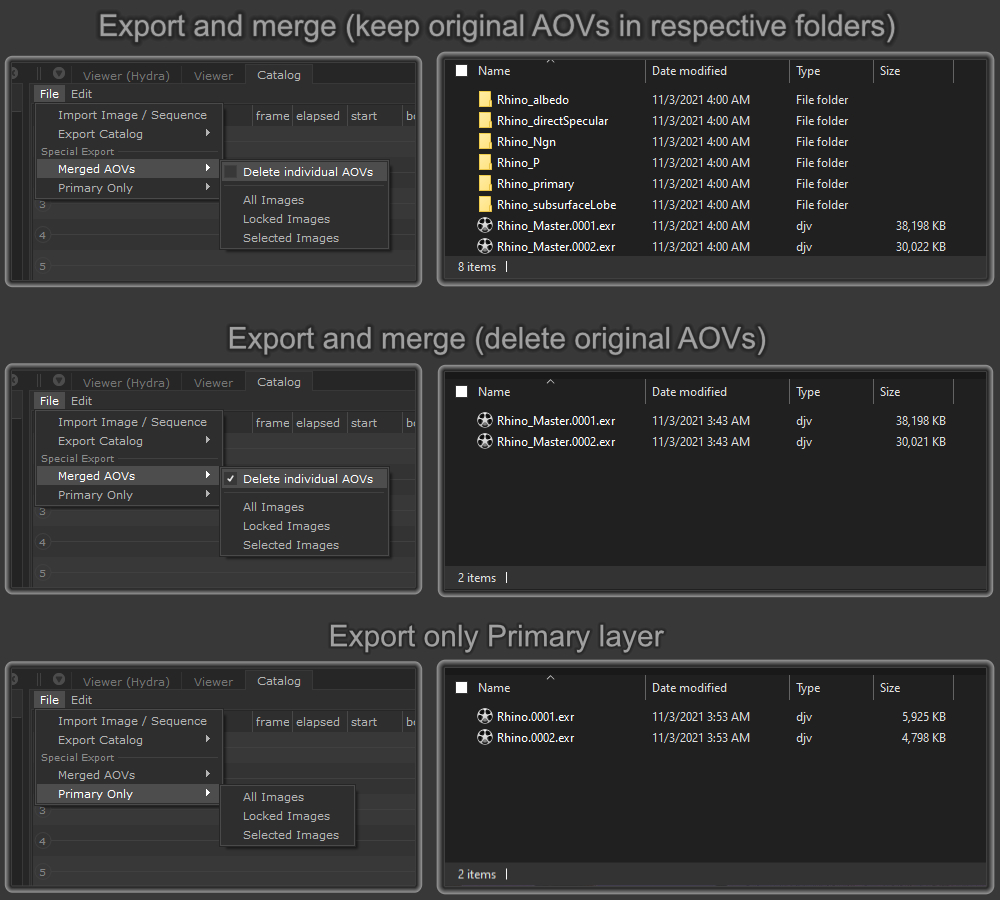The image size is (1000, 900).
Task: Click the sort chevron above Name in Rhino.0001.exr list
Action: tap(550, 677)
